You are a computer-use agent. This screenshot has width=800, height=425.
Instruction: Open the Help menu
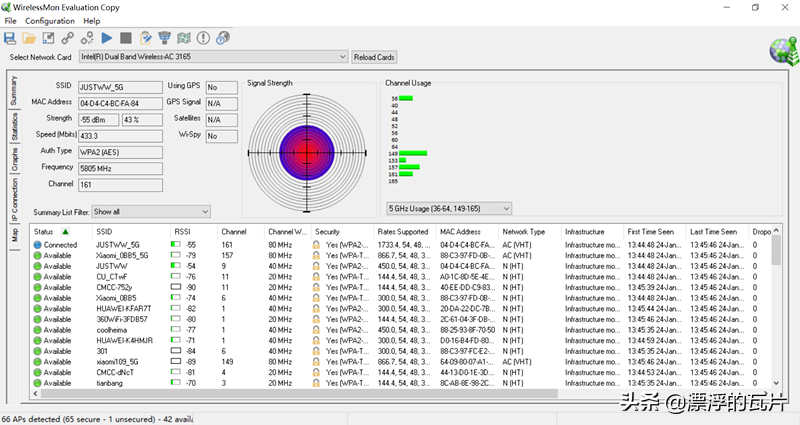pos(92,21)
